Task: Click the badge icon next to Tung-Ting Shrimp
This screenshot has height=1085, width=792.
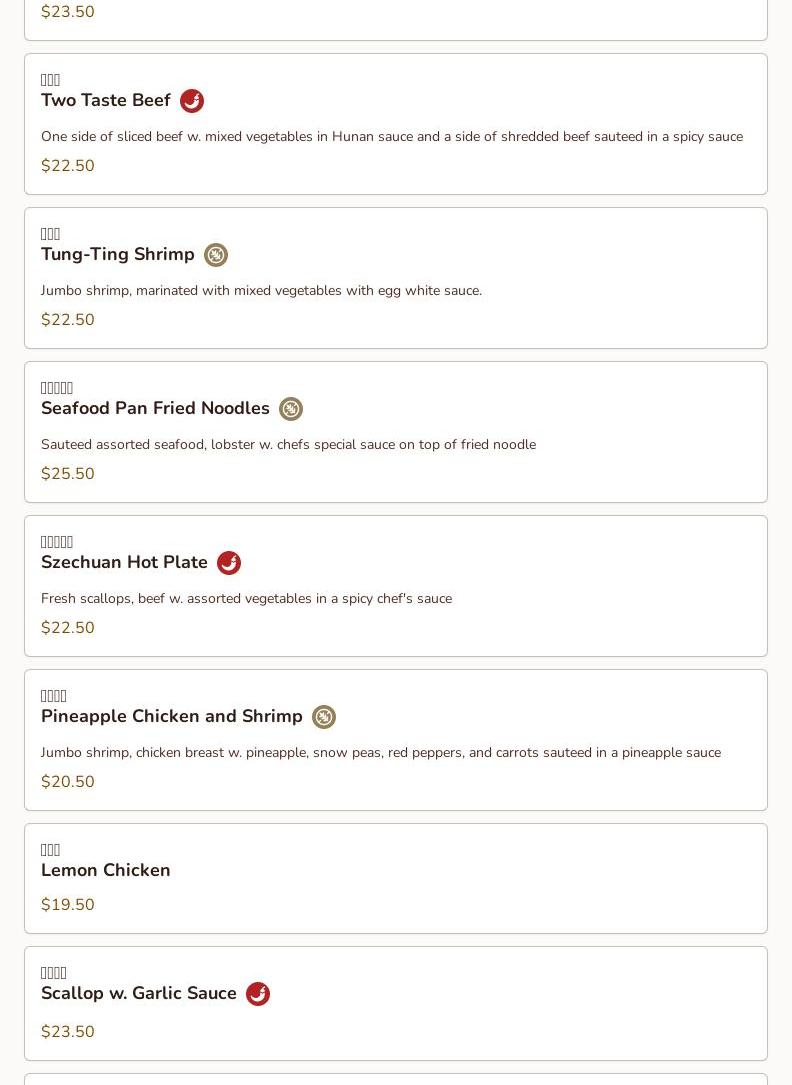Action: (x=216, y=255)
